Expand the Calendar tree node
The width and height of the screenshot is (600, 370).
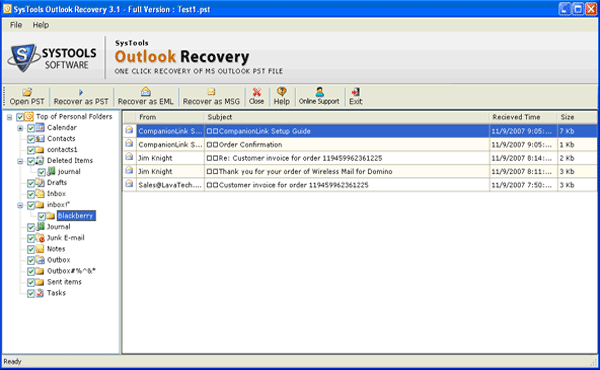20,128
